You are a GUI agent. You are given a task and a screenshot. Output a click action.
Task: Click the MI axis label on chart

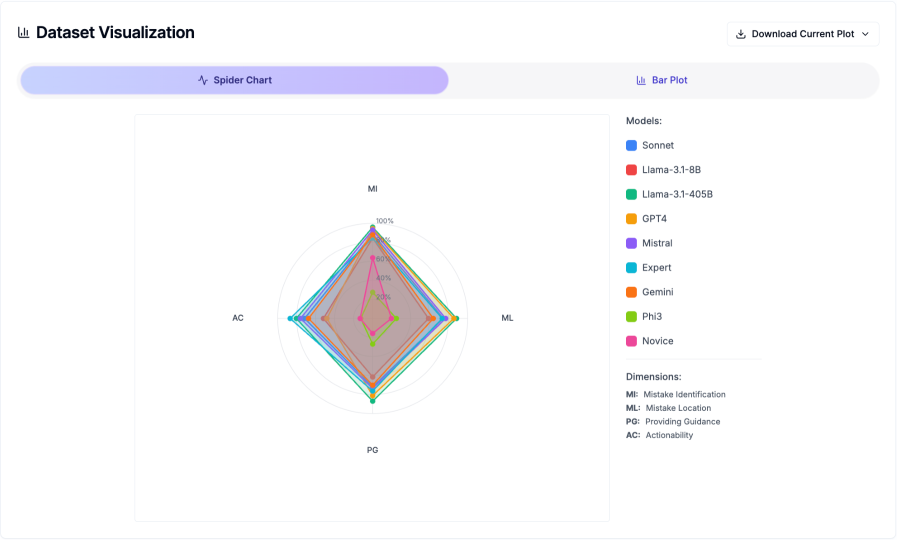tap(373, 188)
